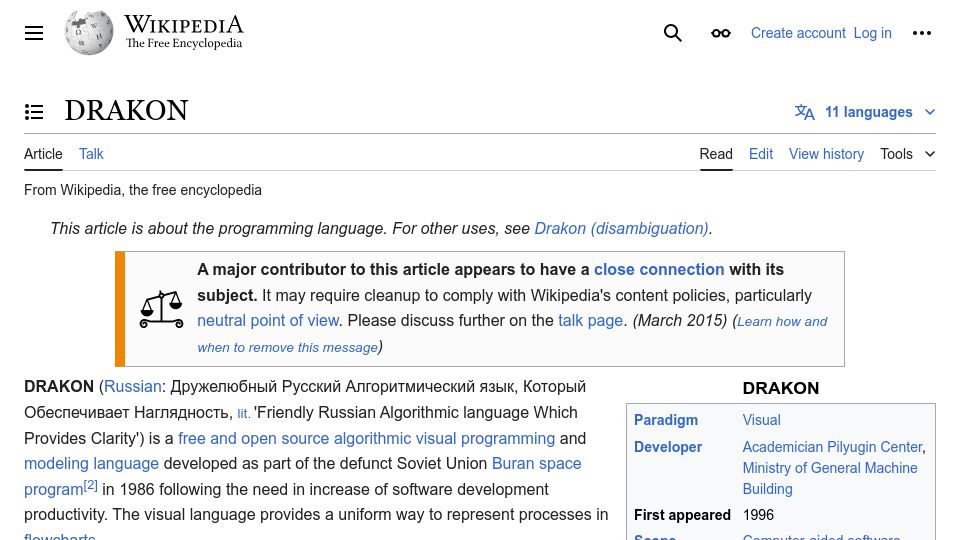Open the Tools dropdown menu
The height and width of the screenshot is (540, 960).
click(x=907, y=154)
